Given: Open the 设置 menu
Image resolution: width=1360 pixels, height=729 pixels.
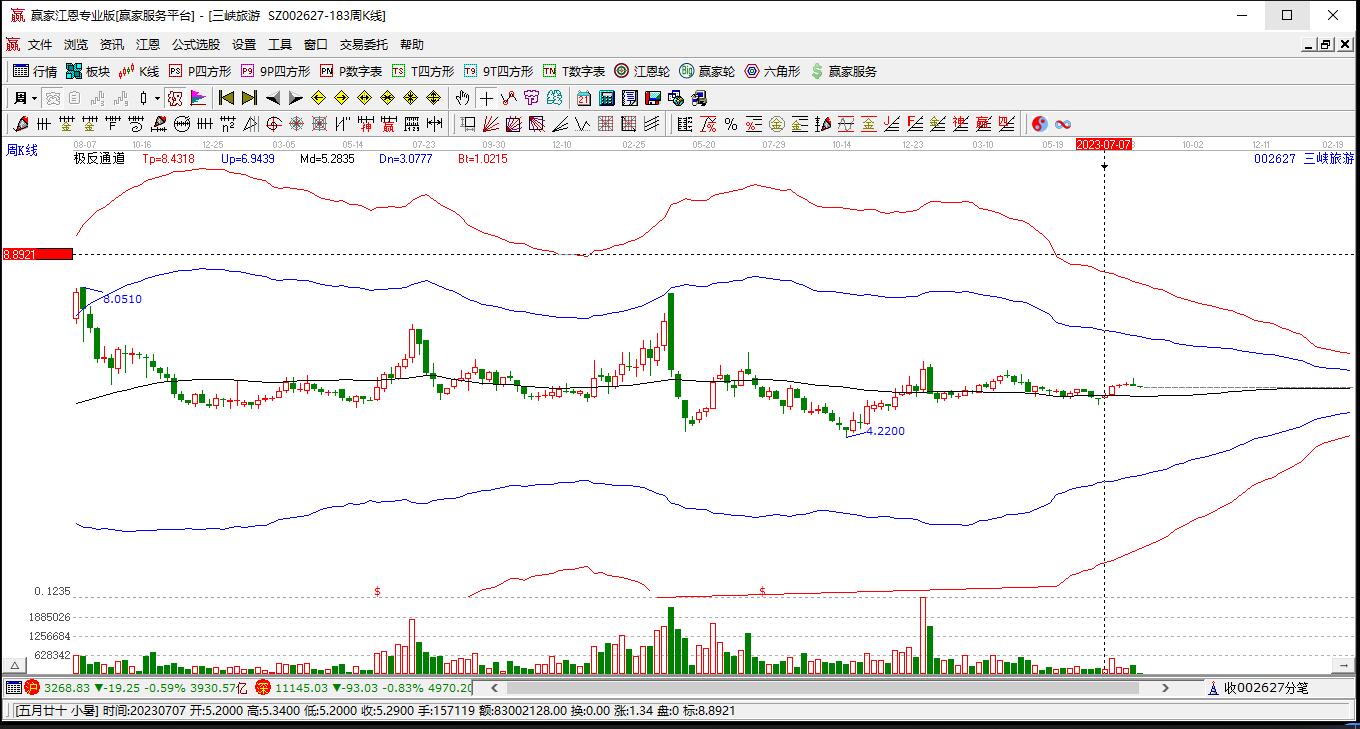Looking at the screenshot, I should (244, 45).
